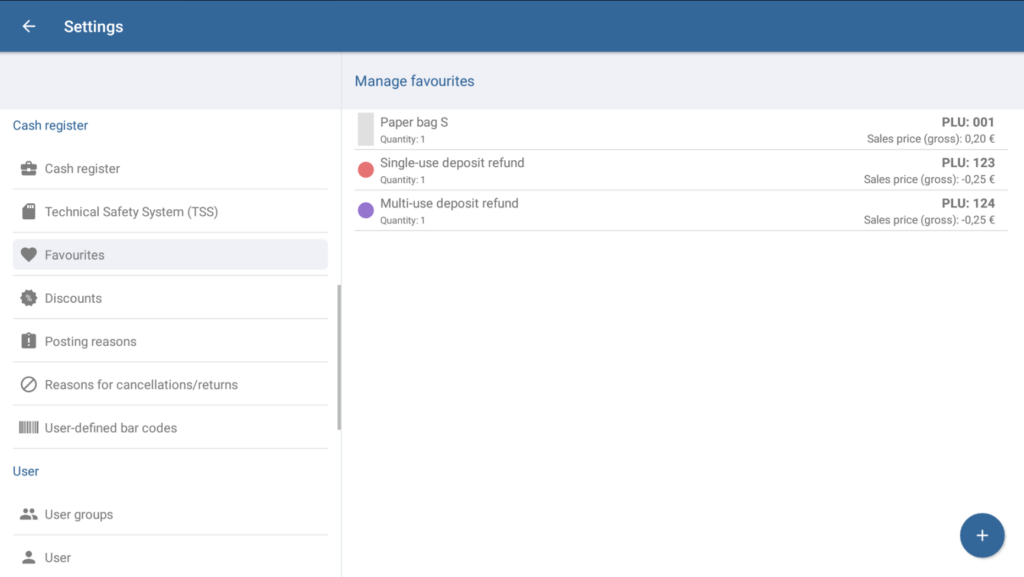Image resolution: width=1024 pixels, height=577 pixels.
Task: Click the sidebar vertical scrollbar
Action: point(339,357)
